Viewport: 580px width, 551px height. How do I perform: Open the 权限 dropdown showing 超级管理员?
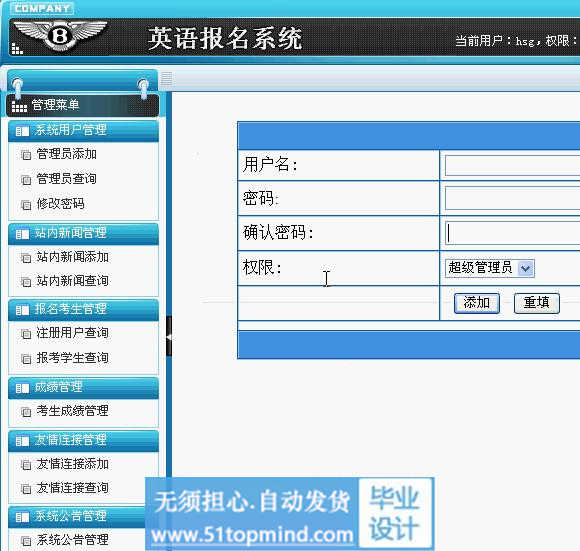[x=489, y=268]
